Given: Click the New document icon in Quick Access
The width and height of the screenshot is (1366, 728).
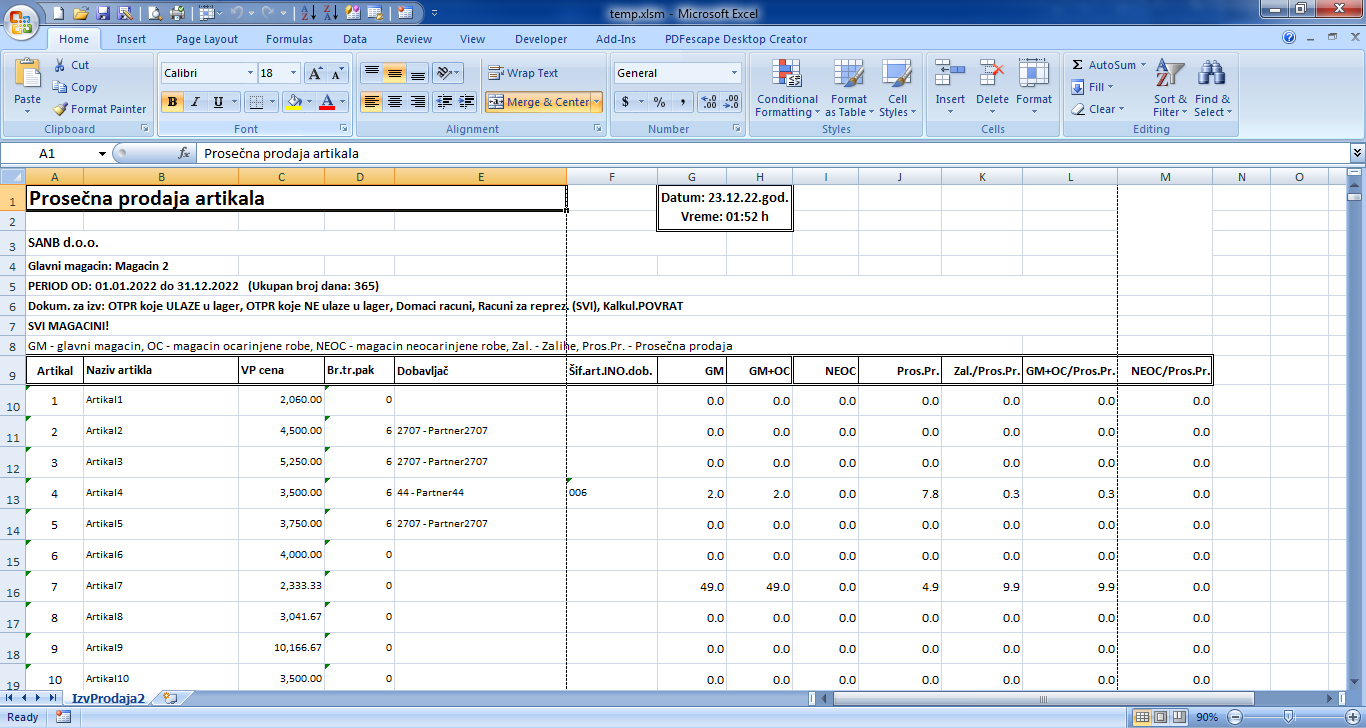Looking at the screenshot, I should coord(57,13).
